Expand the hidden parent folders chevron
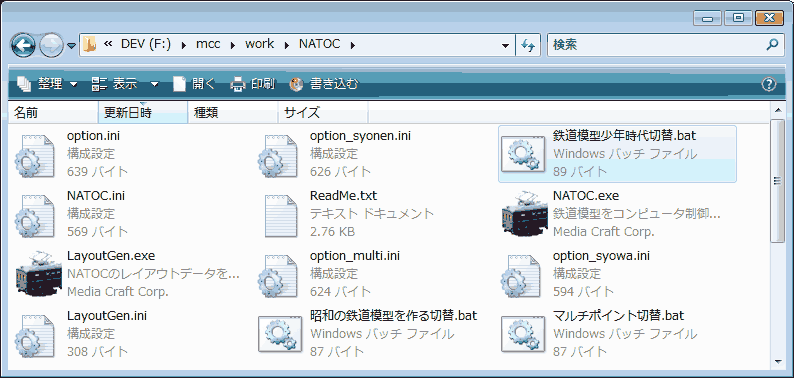 point(107,44)
